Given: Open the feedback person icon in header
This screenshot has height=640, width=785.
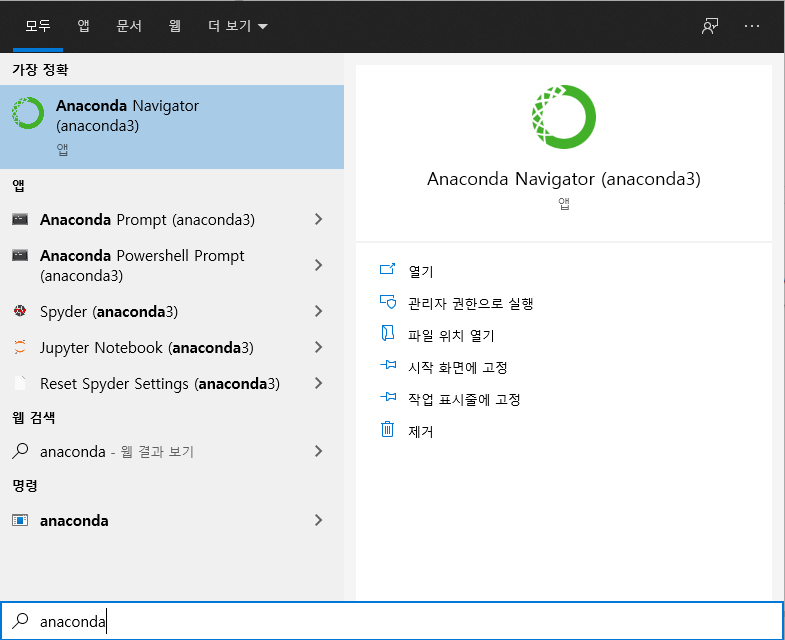Looking at the screenshot, I should click(x=710, y=26).
